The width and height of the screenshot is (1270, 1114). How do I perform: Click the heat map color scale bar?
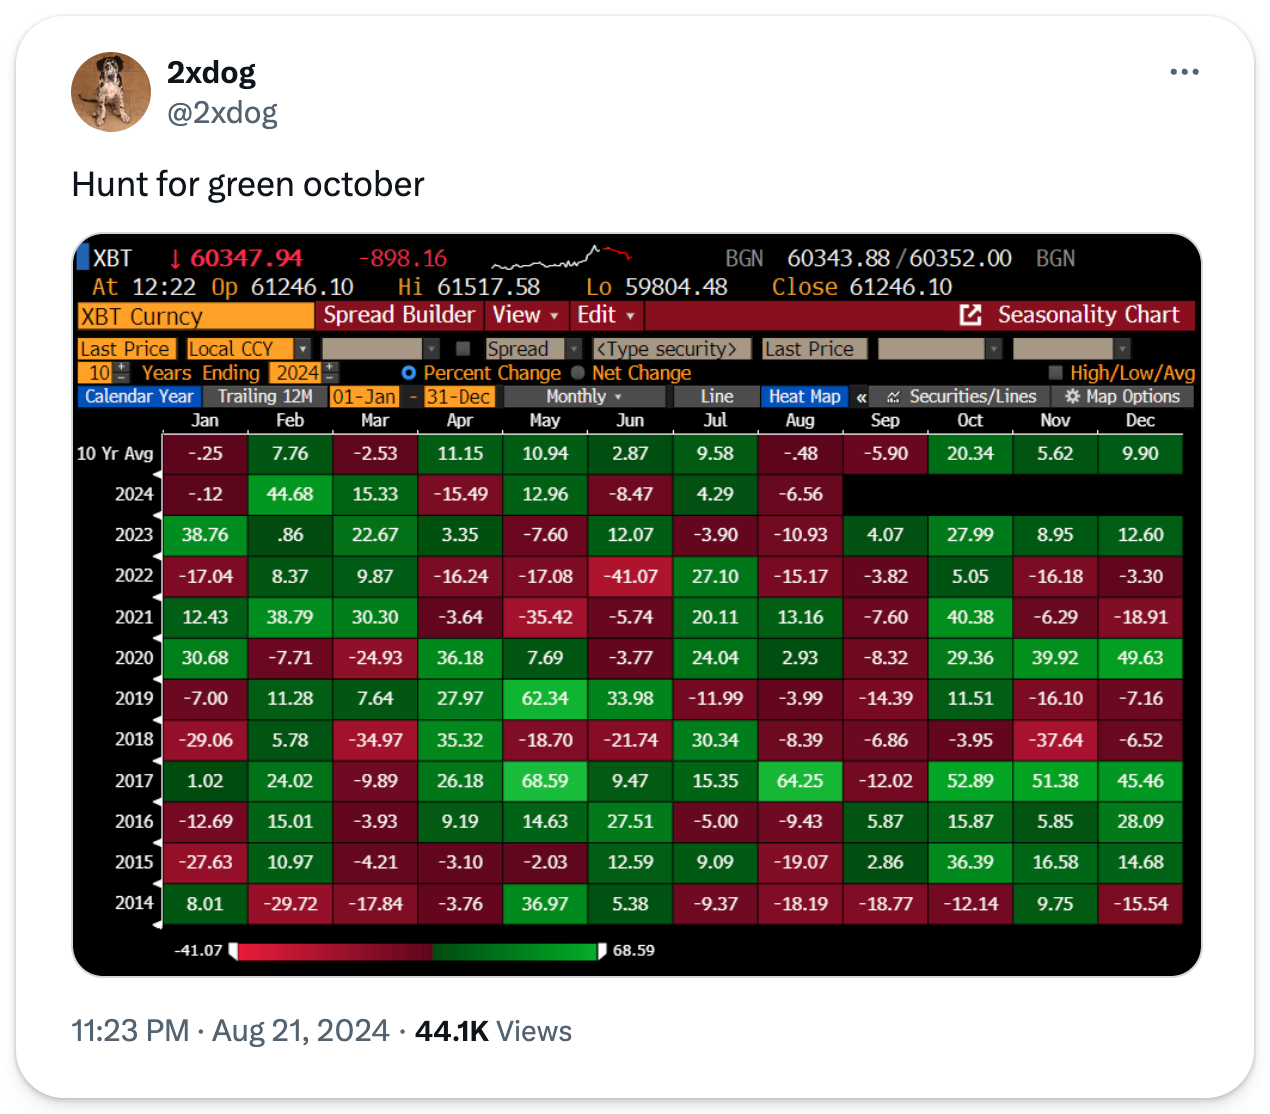click(x=417, y=951)
